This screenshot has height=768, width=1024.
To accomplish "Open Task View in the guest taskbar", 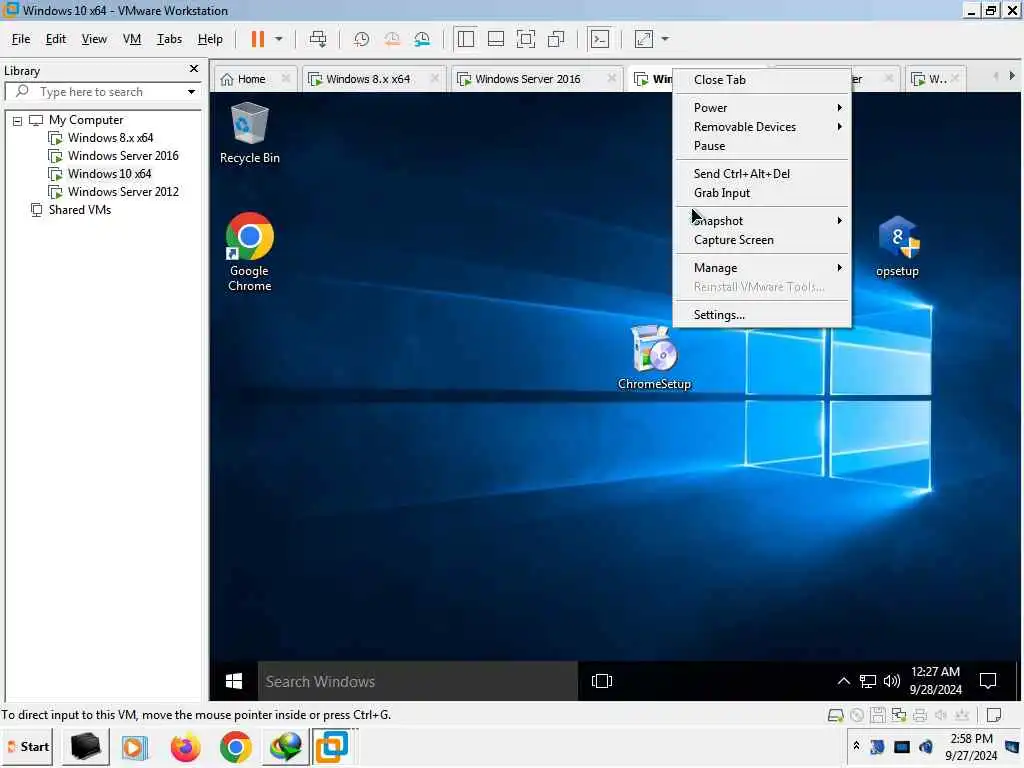I will (x=601, y=681).
